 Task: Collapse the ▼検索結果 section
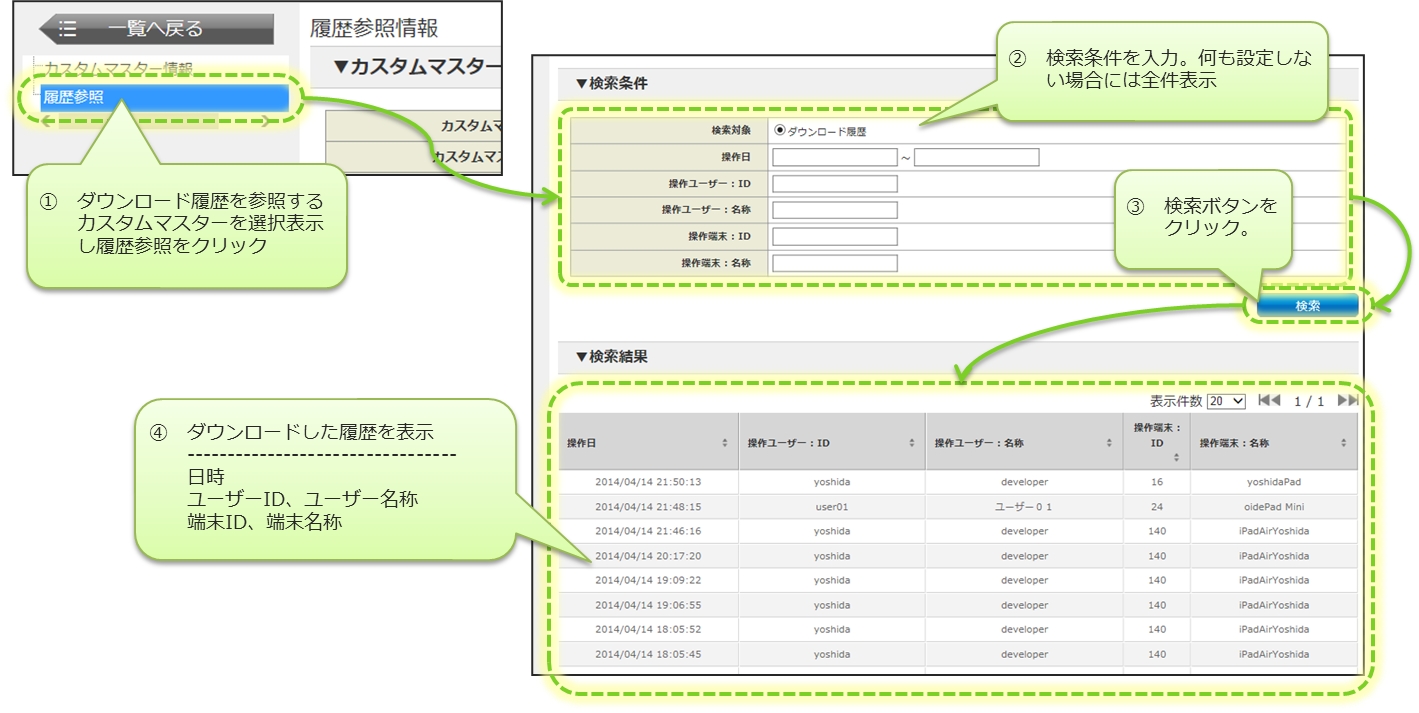pos(611,356)
